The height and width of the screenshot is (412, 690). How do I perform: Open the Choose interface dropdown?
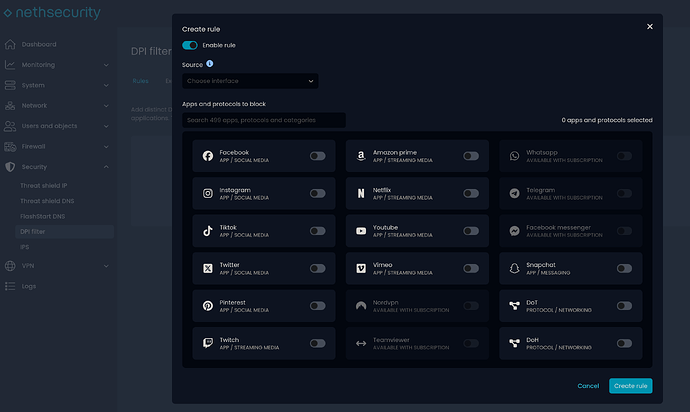pos(250,81)
